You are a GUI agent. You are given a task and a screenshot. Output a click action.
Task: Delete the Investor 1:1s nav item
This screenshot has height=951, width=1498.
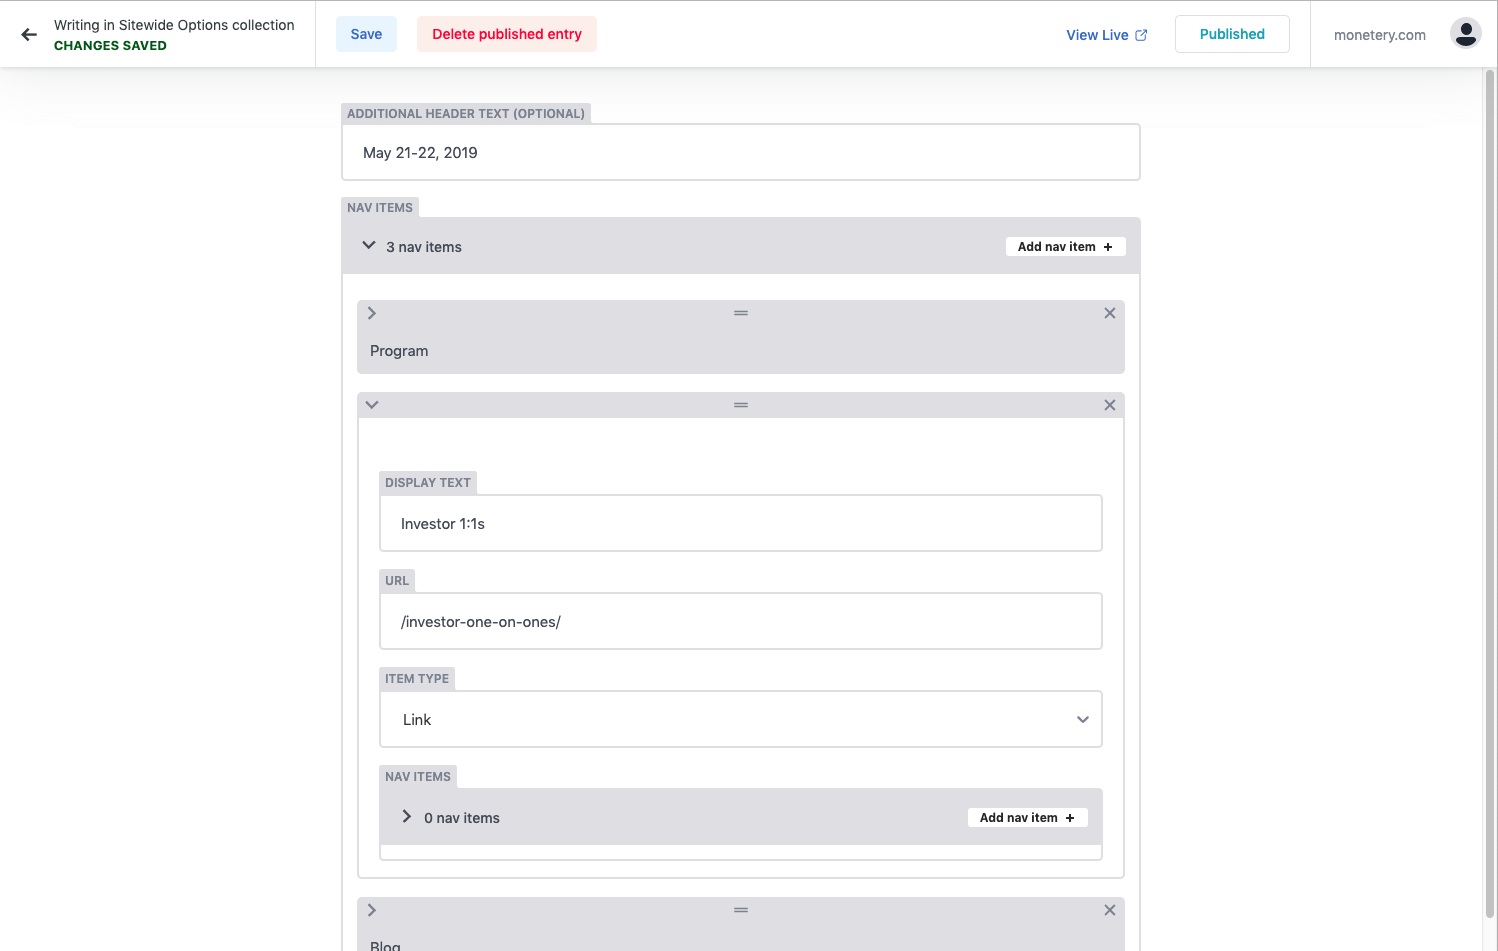1109,404
